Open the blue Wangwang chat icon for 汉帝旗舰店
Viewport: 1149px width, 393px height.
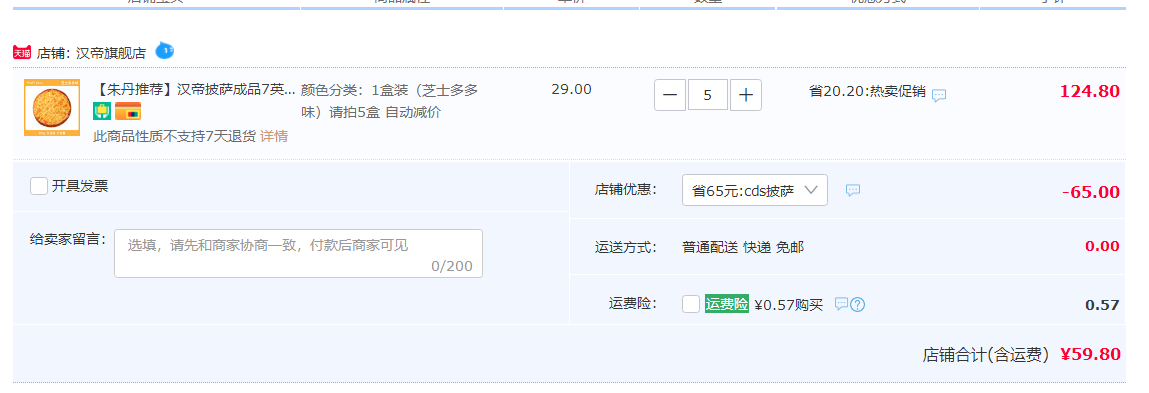(x=165, y=51)
